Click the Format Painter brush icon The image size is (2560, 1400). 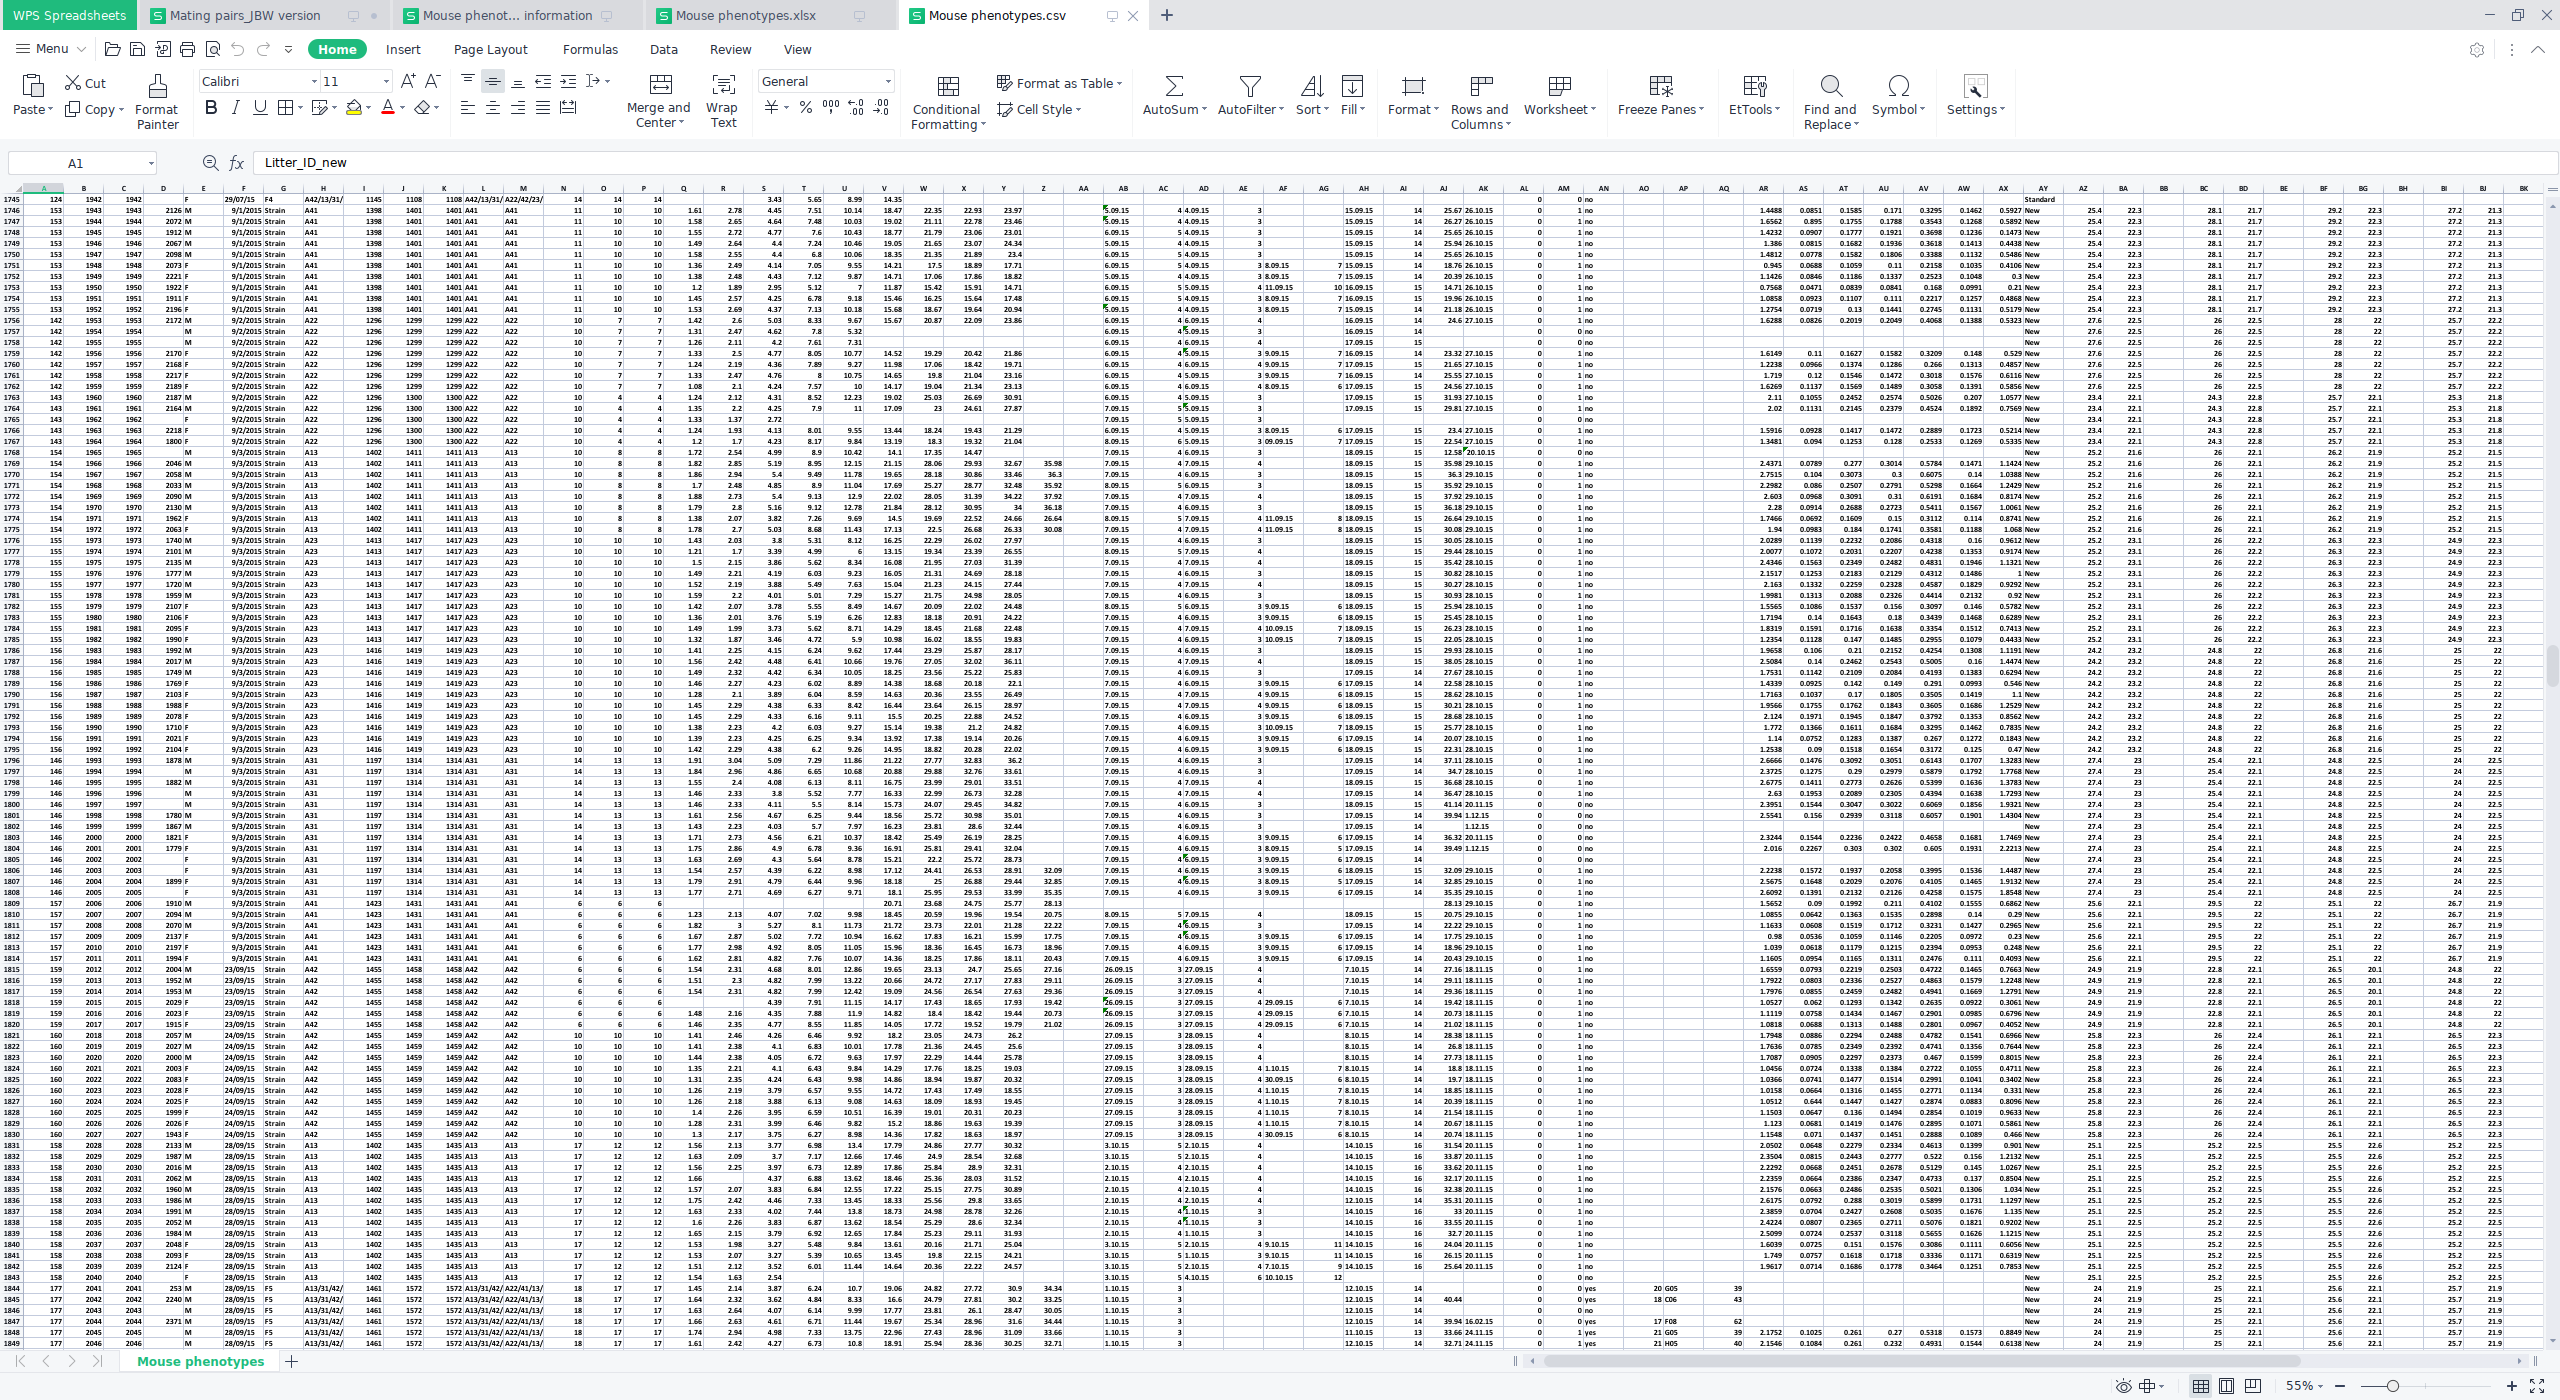(157, 87)
